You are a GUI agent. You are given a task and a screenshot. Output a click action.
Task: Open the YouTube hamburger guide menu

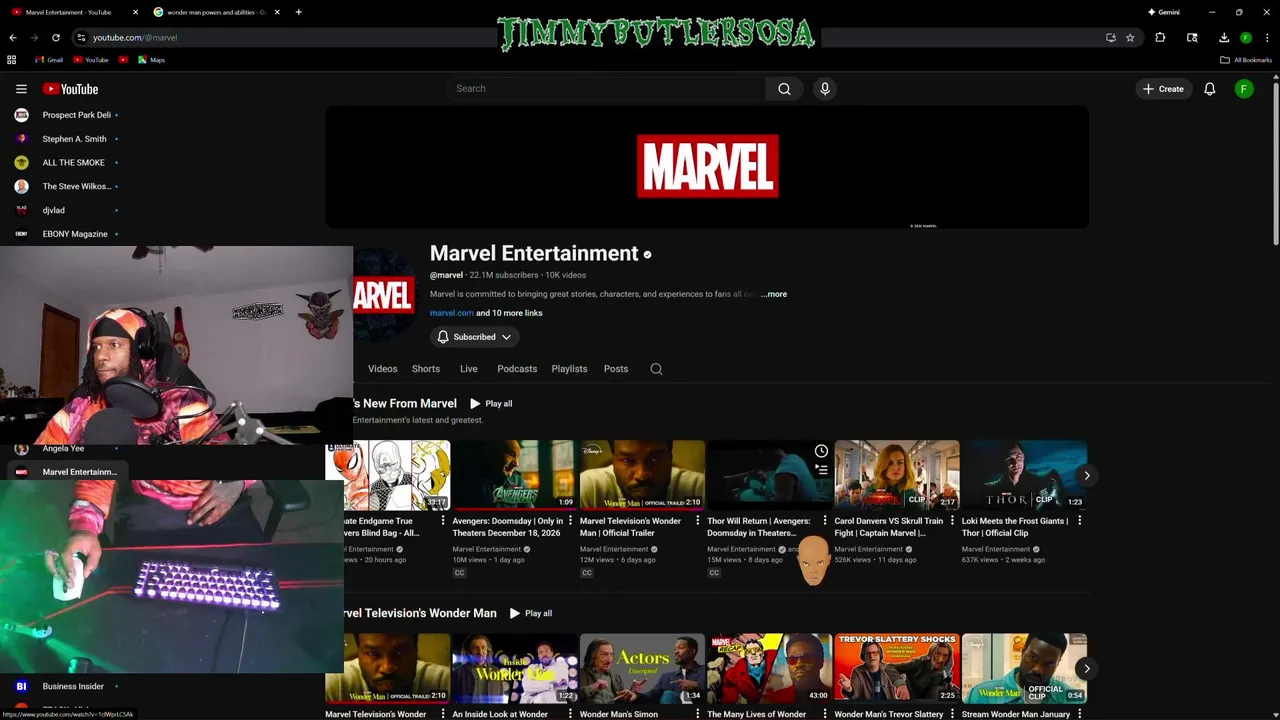21,89
